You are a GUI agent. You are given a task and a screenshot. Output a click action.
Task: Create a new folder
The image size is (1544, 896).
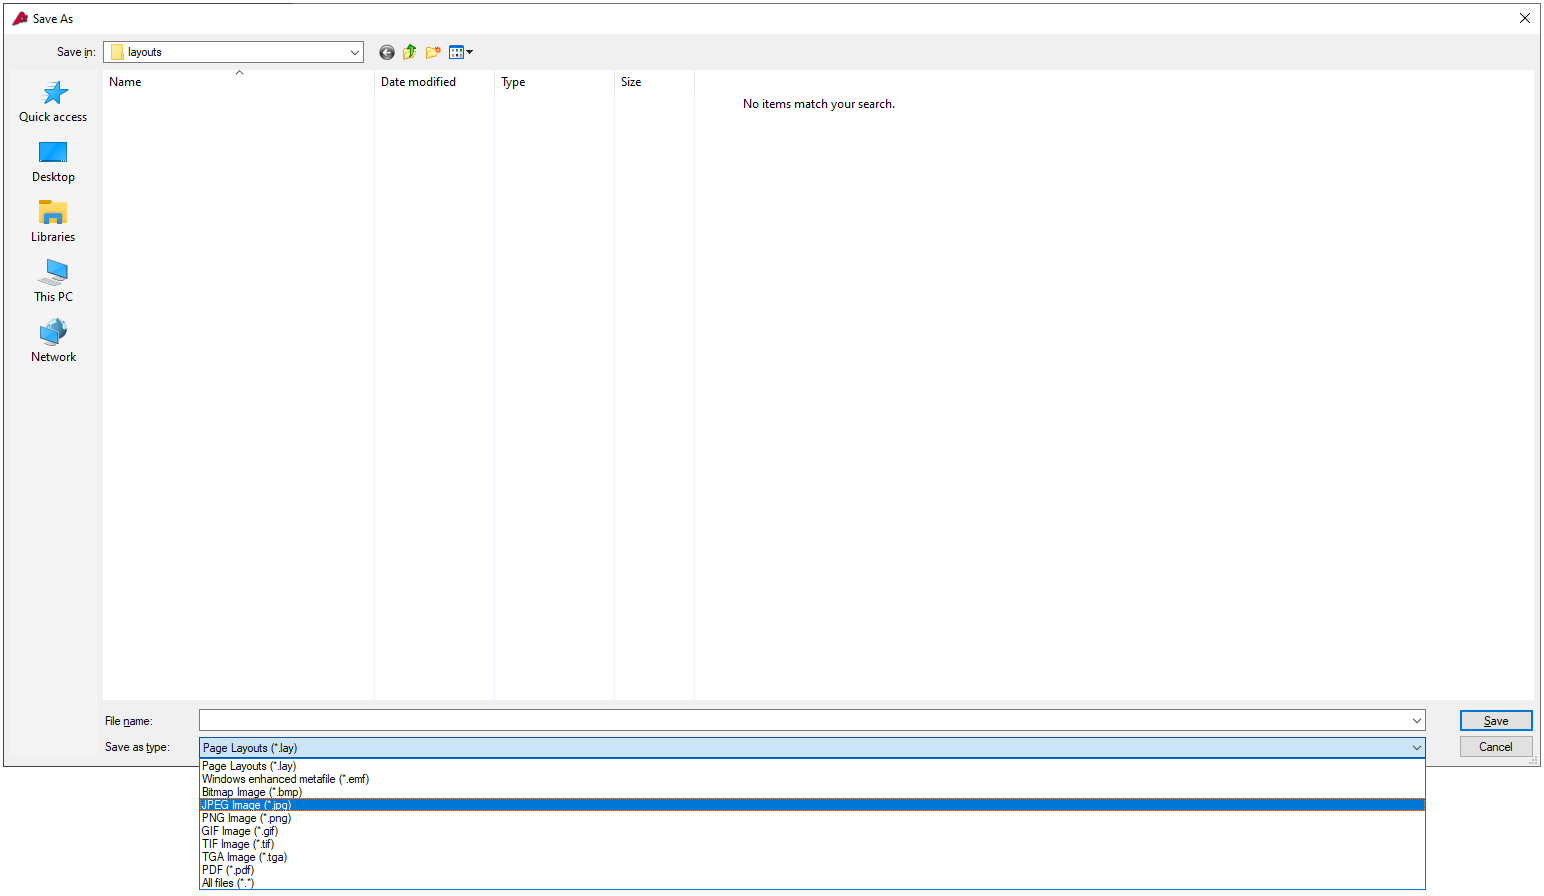[433, 52]
